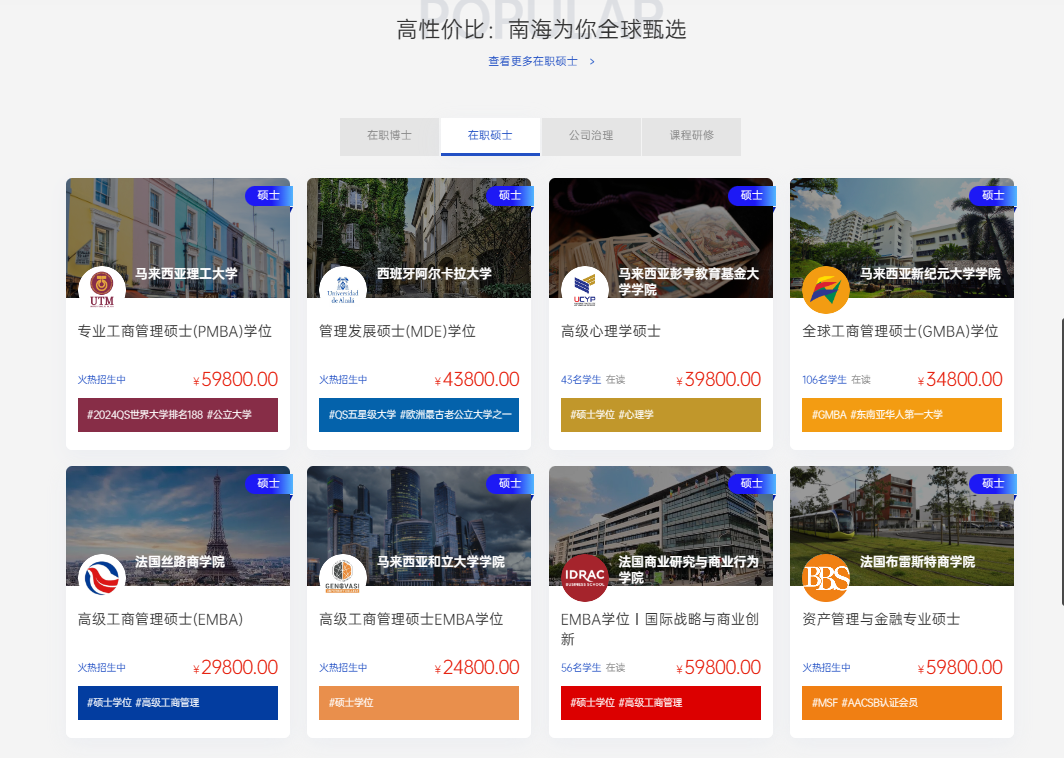Click the 硕士 badge on 法国丝路商学院 card
Screen dimensions: 1064x758
coord(269,483)
